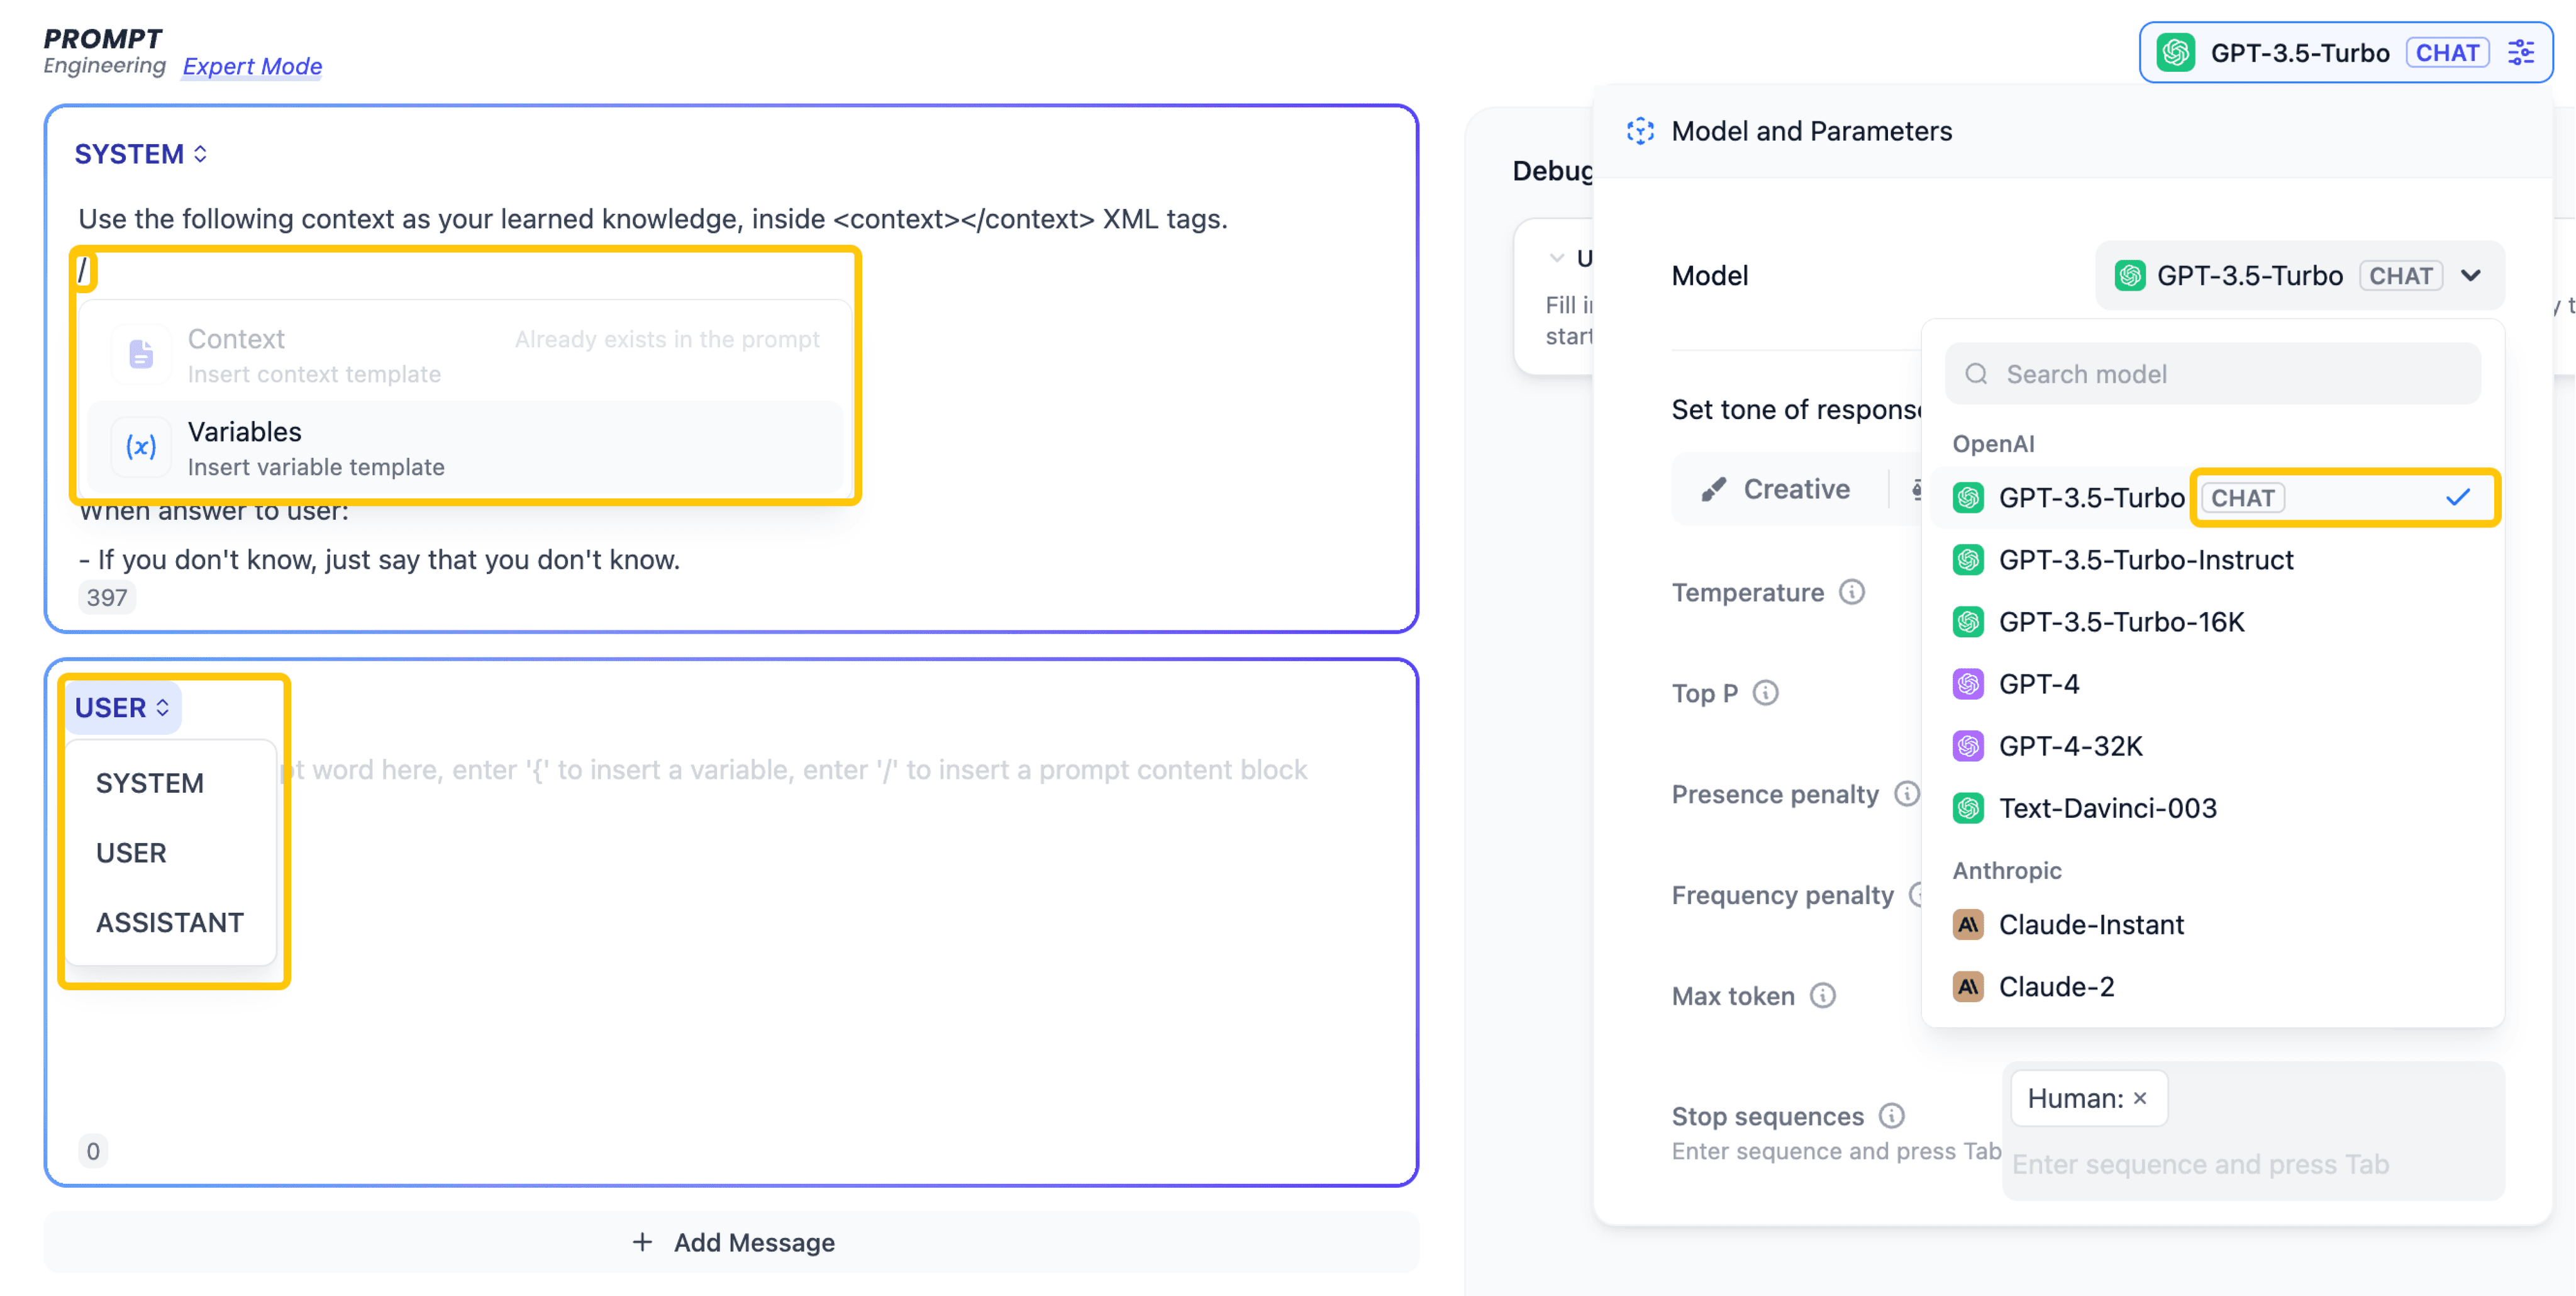
Task: Open the Expert Mode link
Action: click(252, 66)
